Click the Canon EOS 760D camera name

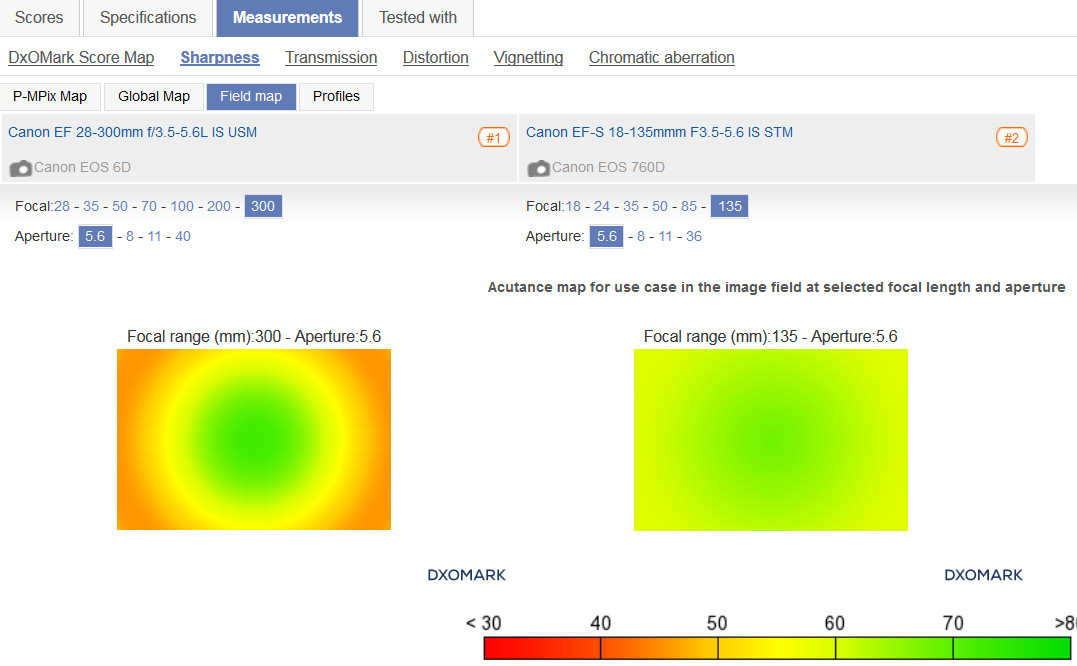tap(609, 168)
